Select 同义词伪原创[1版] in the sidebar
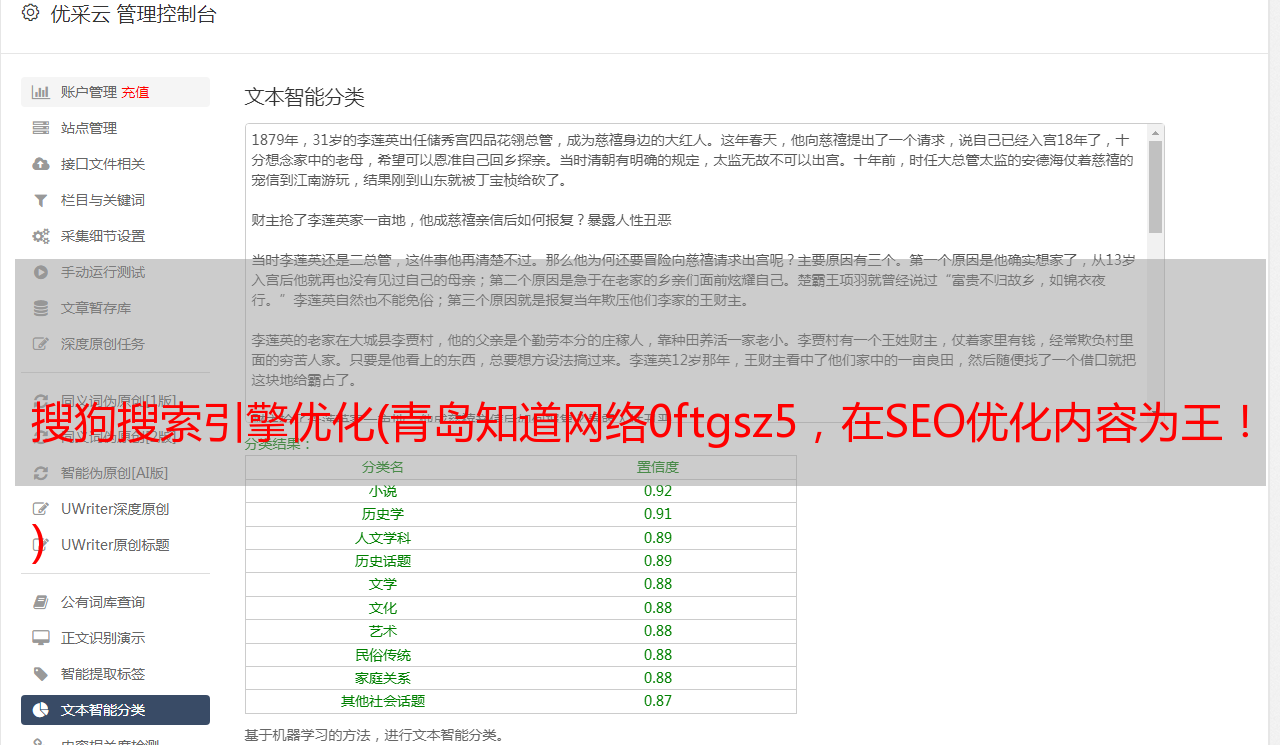1280x745 pixels. click(115, 401)
